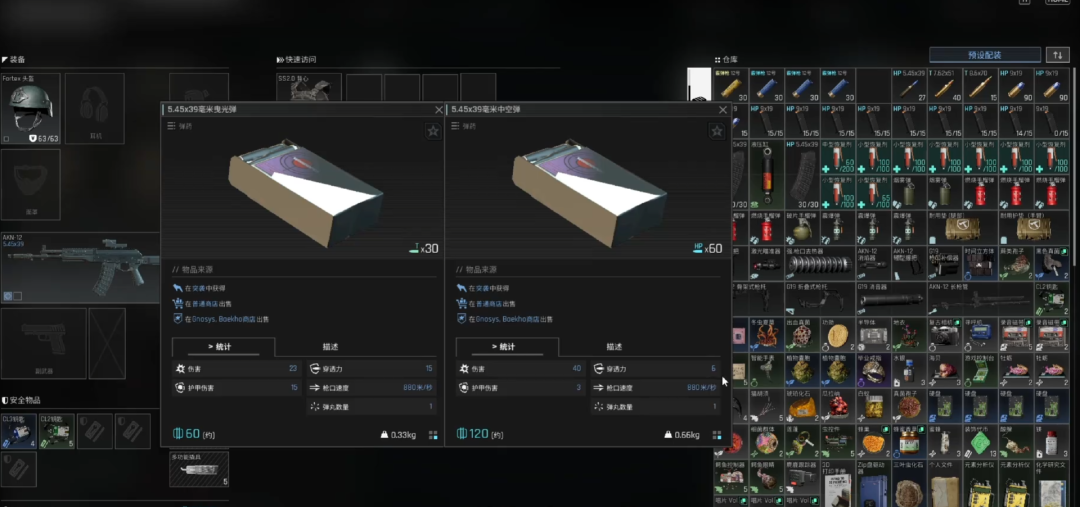Click the 仓库 stash header label

pos(731,60)
